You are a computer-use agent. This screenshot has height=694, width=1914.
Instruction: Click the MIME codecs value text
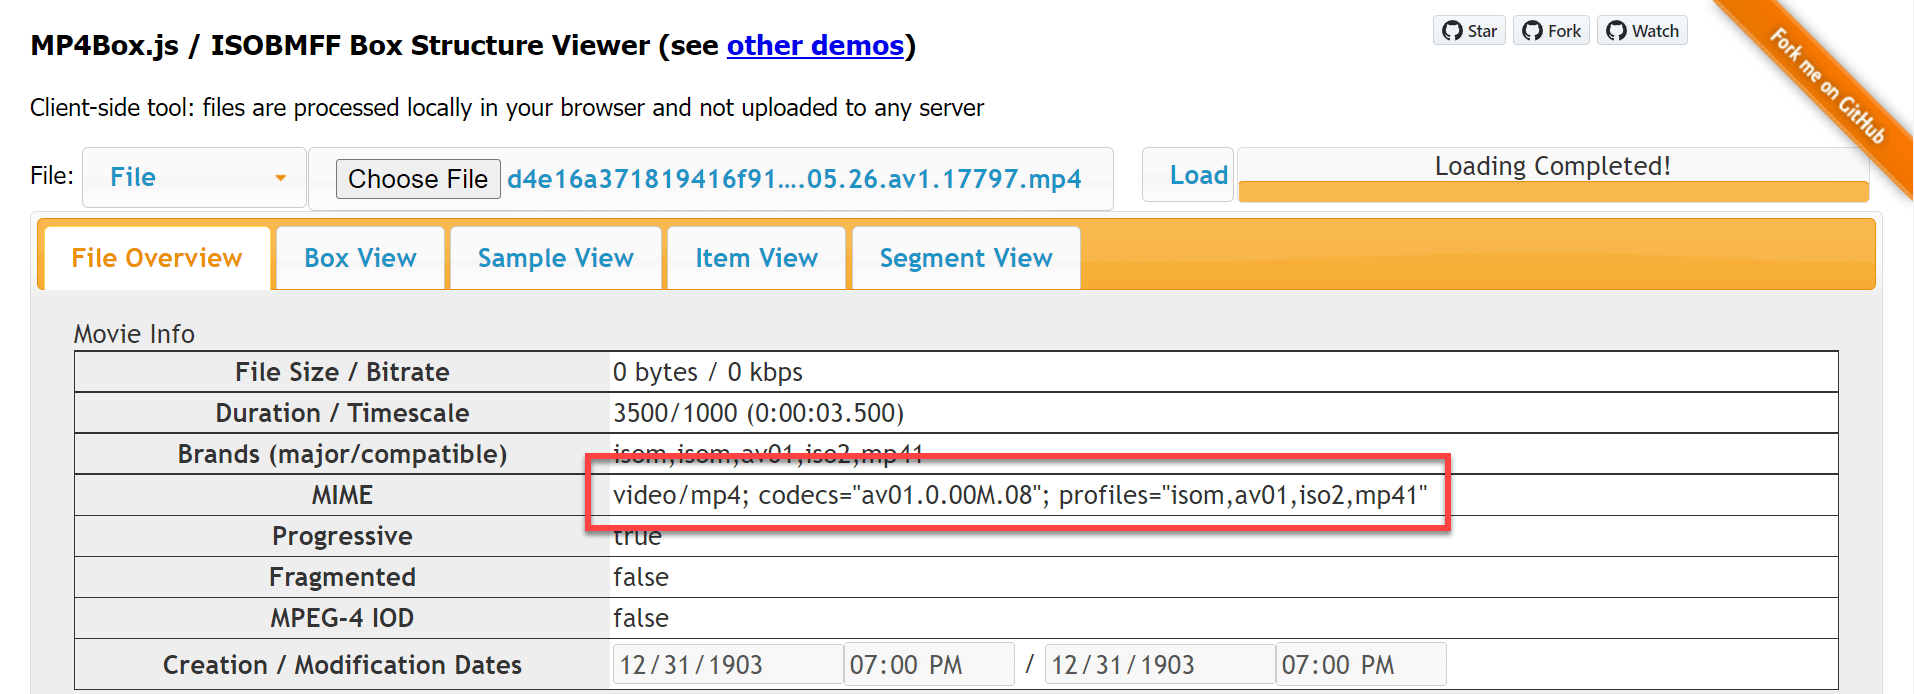pyautogui.click(x=1019, y=495)
